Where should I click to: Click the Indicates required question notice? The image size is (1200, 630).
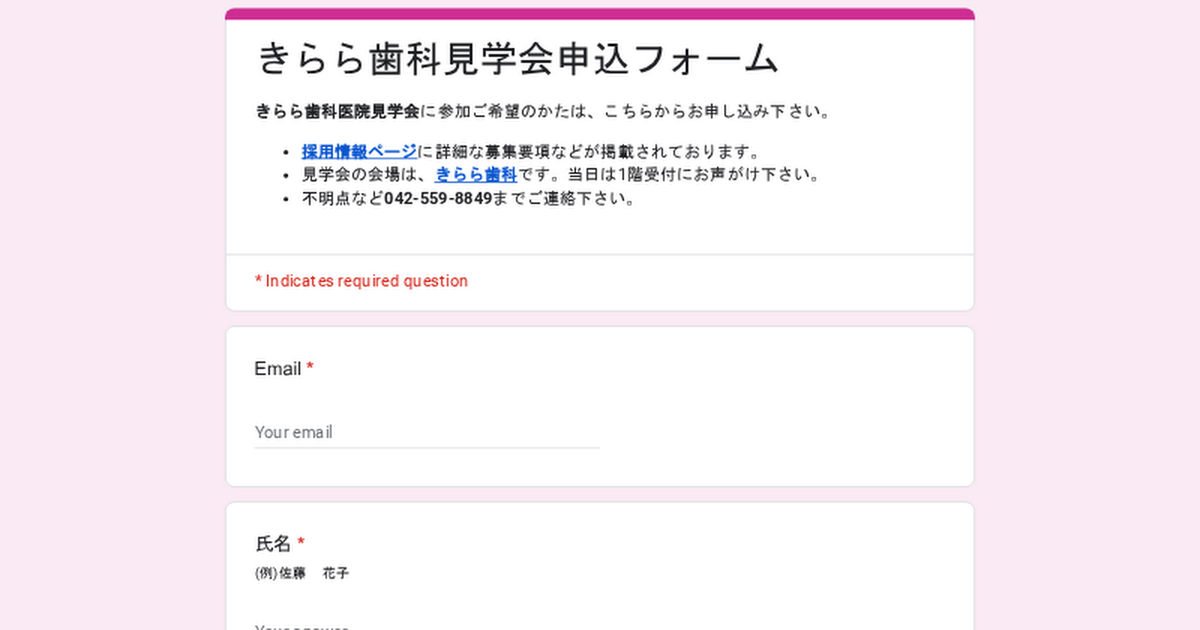pos(361,281)
